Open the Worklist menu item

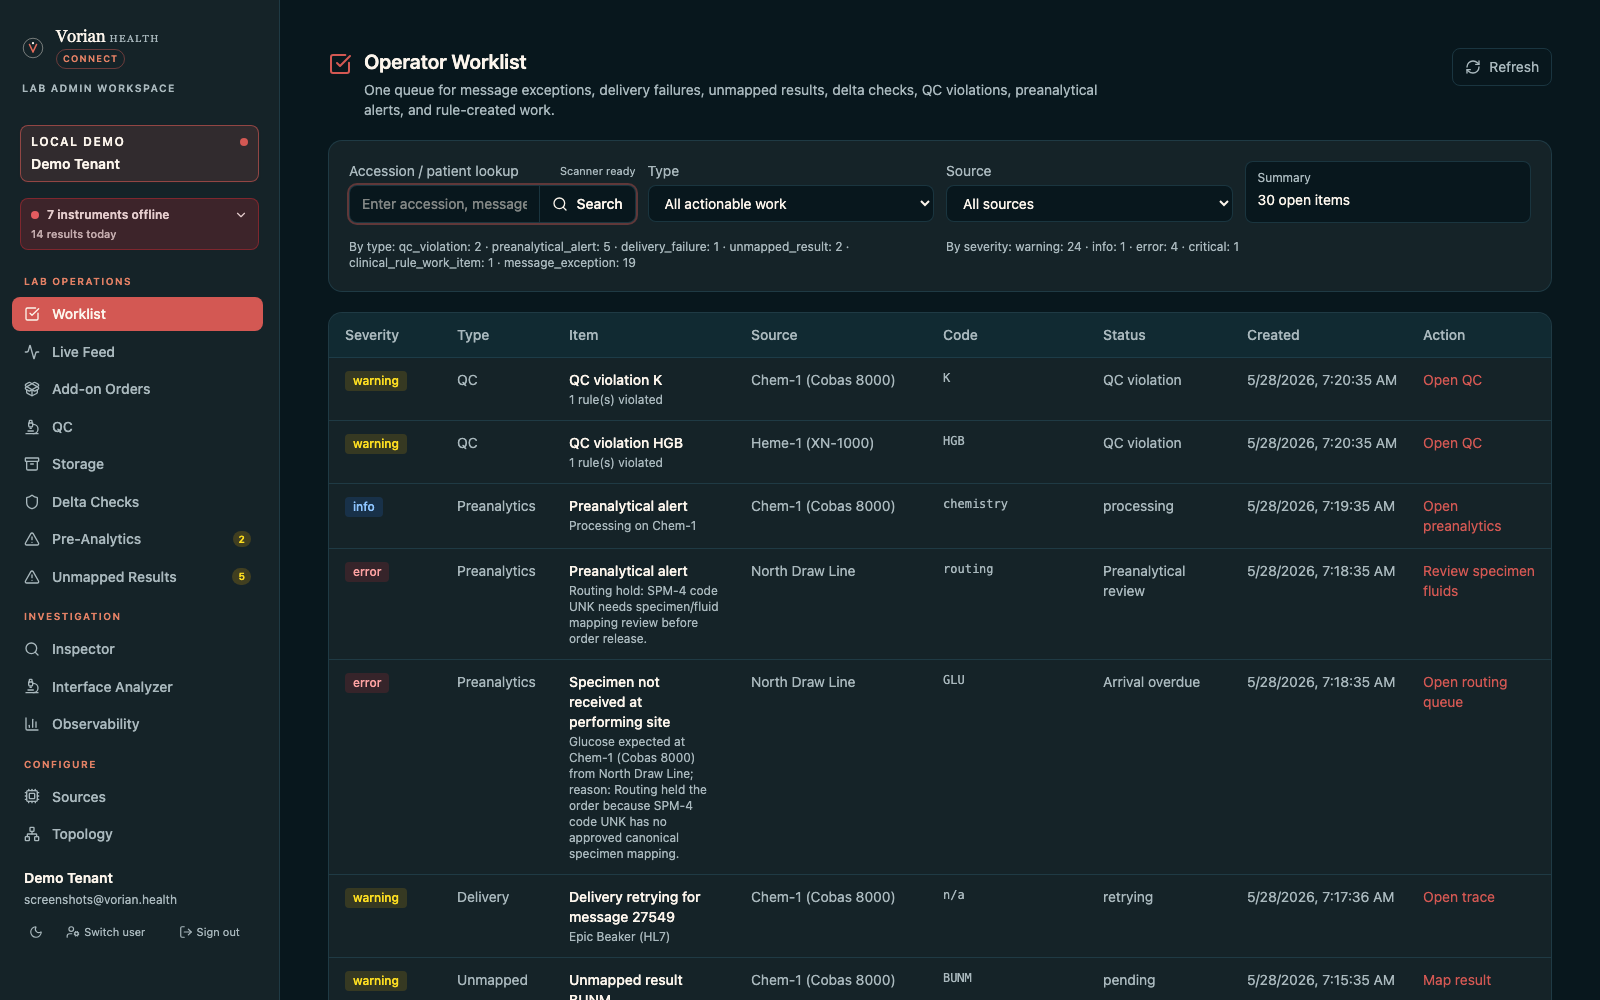pos(137,314)
